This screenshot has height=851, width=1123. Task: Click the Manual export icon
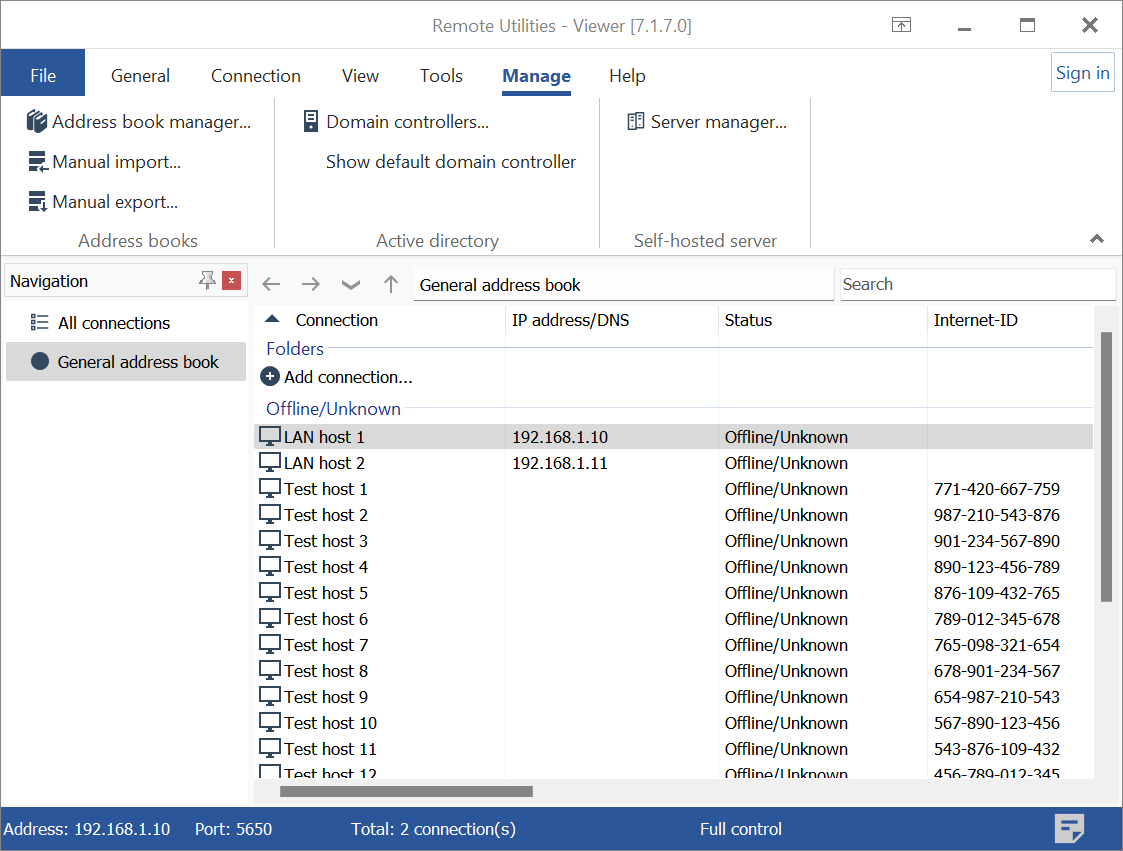click(x=38, y=202)
